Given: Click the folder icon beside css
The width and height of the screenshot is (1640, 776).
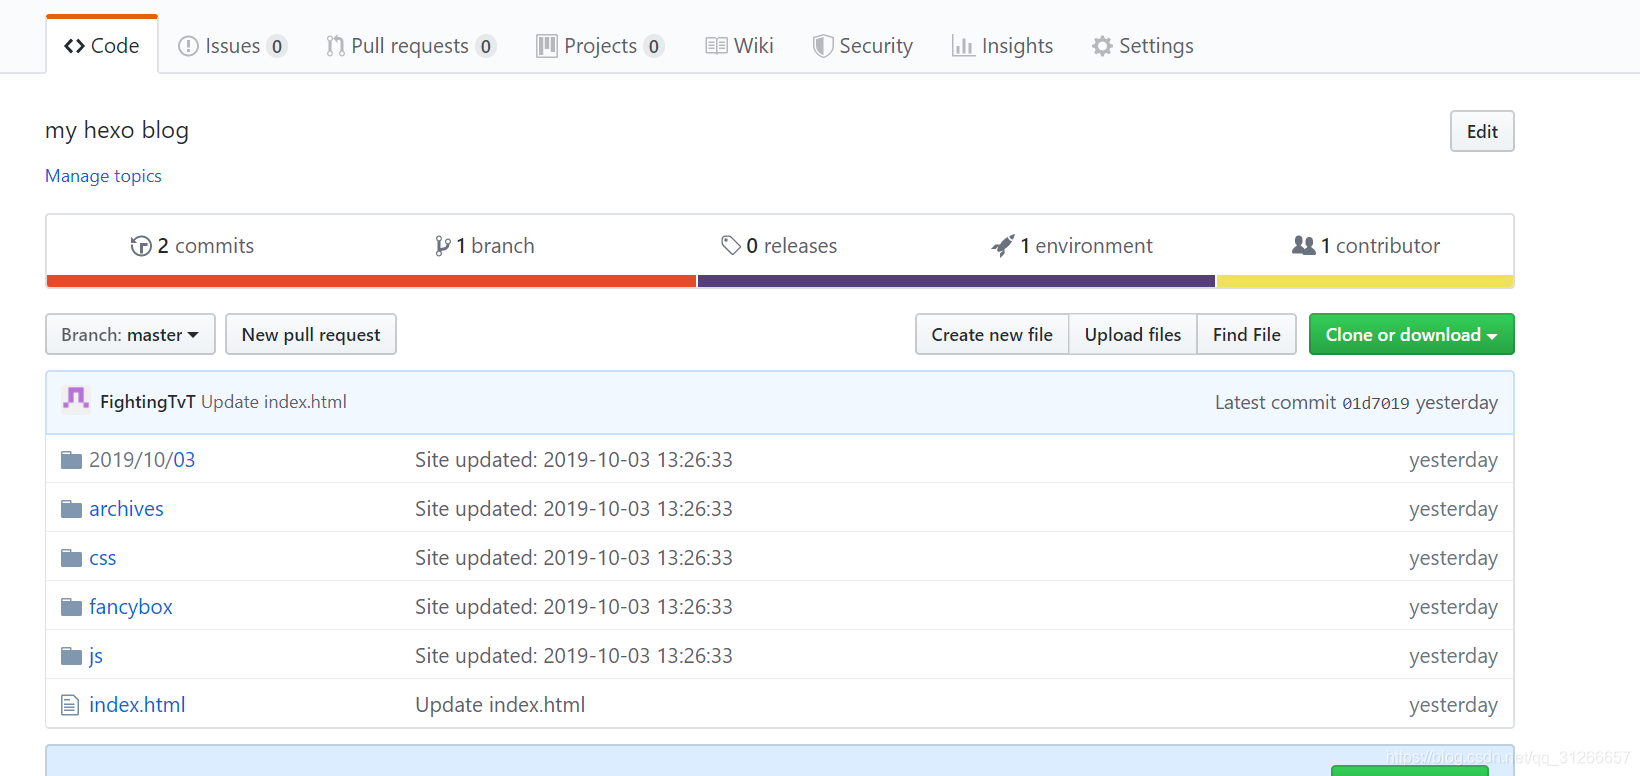Looking at the screenshot, I should 71,558.
